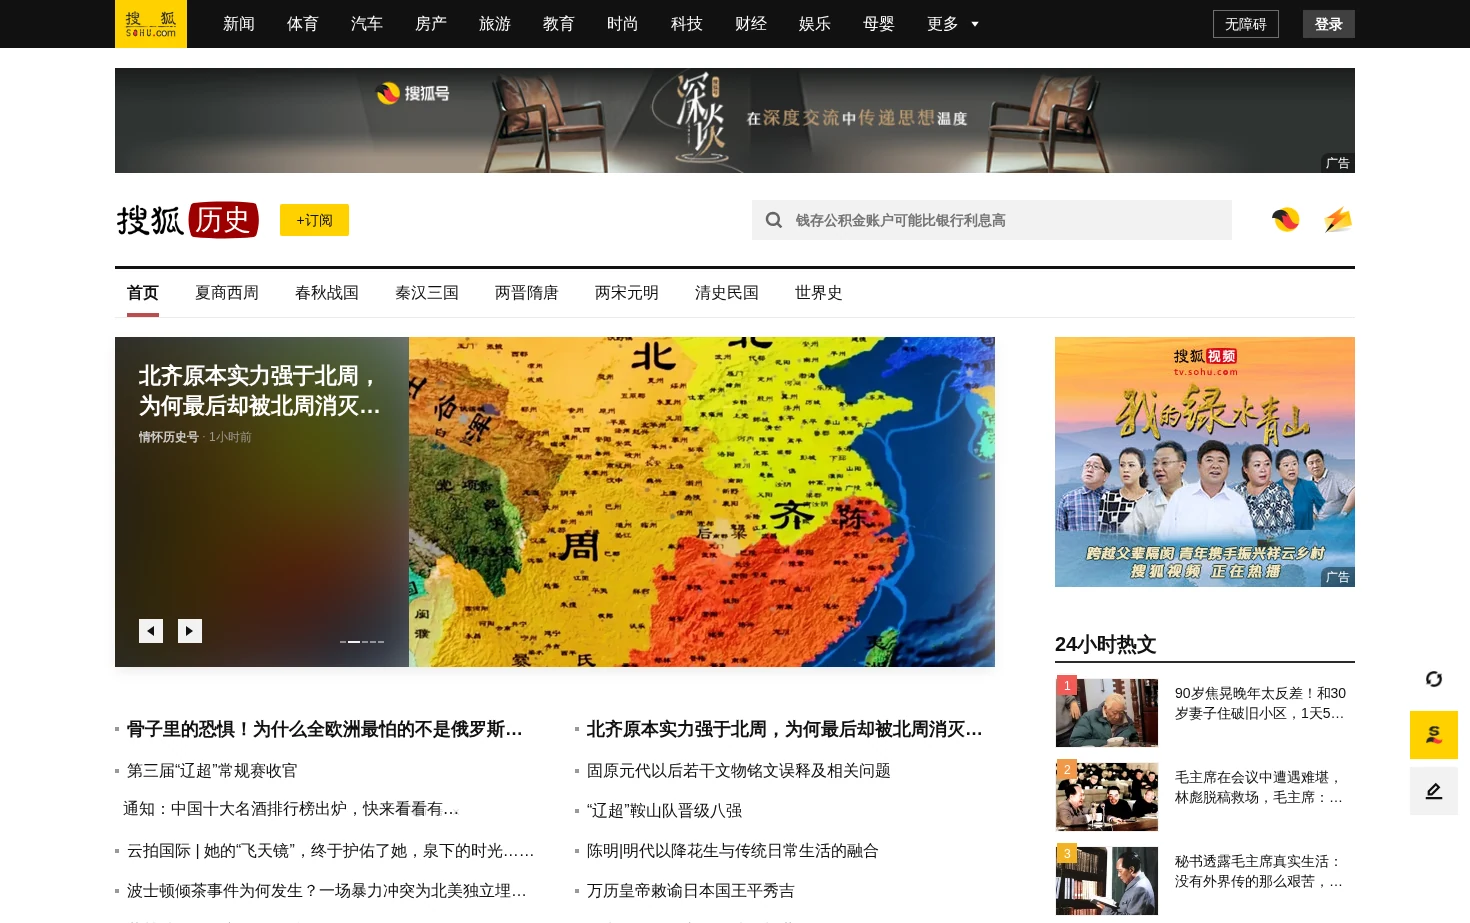This screenshot has width=1470, height=923.
Task: Open article 万历皇帝敕谕日本国王平秀吉
Action: click(691, 891)
